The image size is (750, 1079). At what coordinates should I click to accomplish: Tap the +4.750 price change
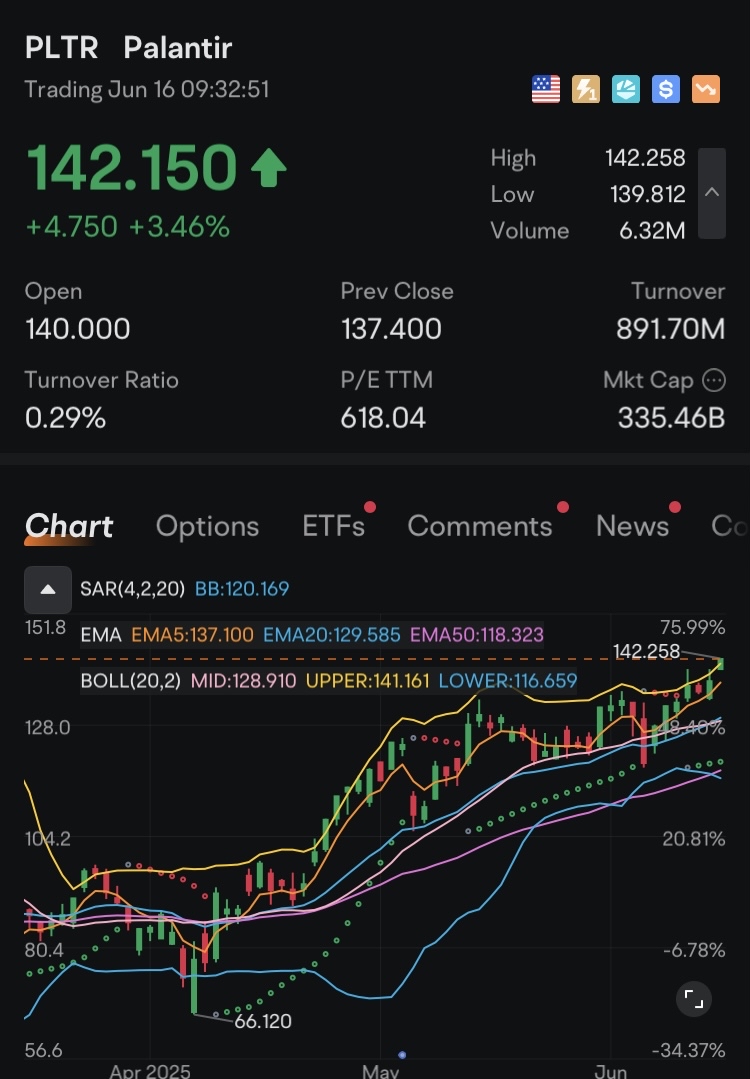72,227
